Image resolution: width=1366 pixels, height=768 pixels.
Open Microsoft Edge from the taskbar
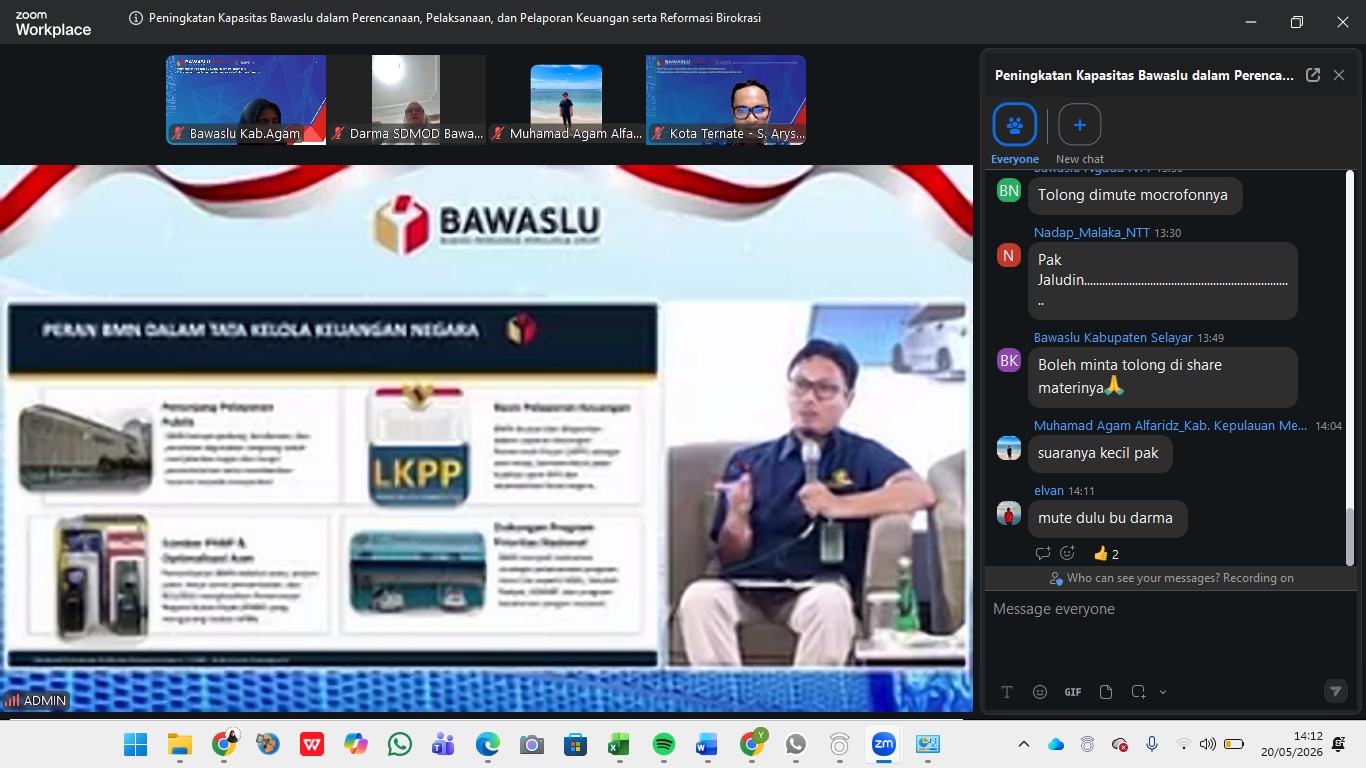[487, 745]
